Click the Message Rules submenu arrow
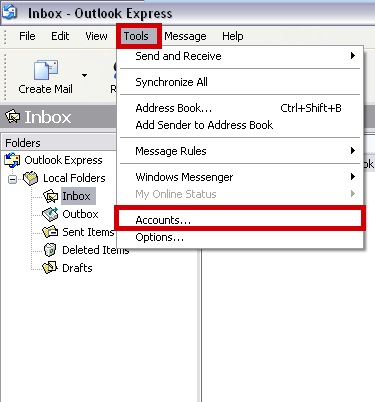The height and width of the screenshot is (402, 375). (353, 150)
